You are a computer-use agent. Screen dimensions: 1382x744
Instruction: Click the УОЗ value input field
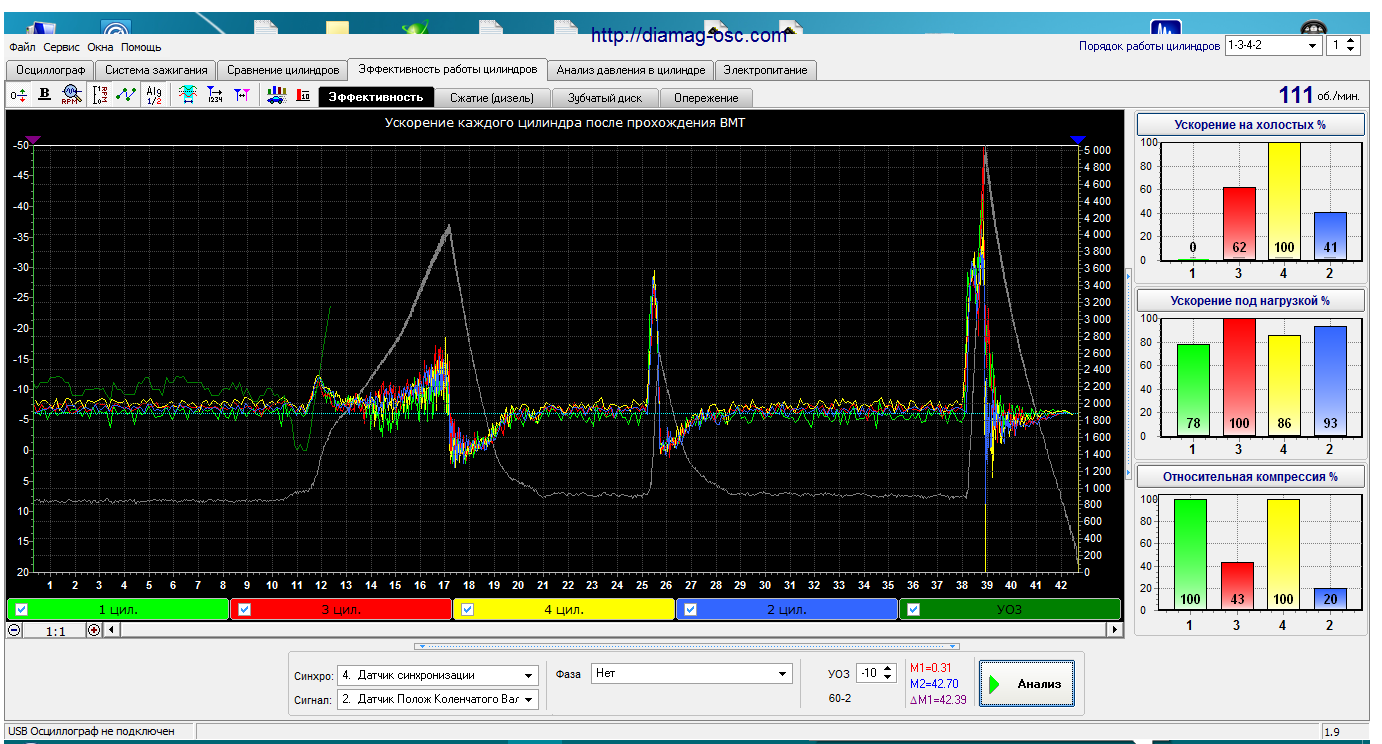click(x=868, y=674)
